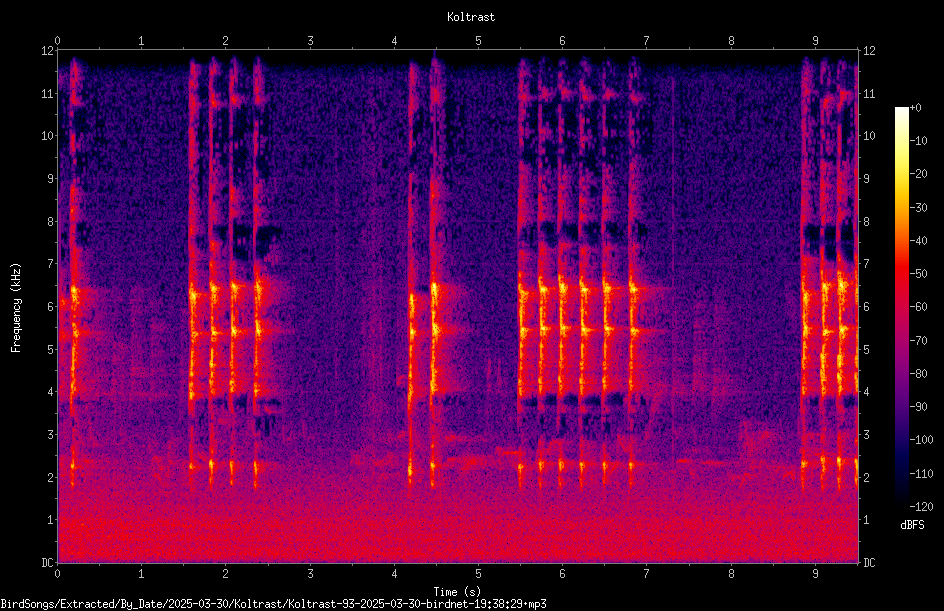Click the '5' tick on bottom time axis
Viewport: 944px width, 611px height.
478,574
